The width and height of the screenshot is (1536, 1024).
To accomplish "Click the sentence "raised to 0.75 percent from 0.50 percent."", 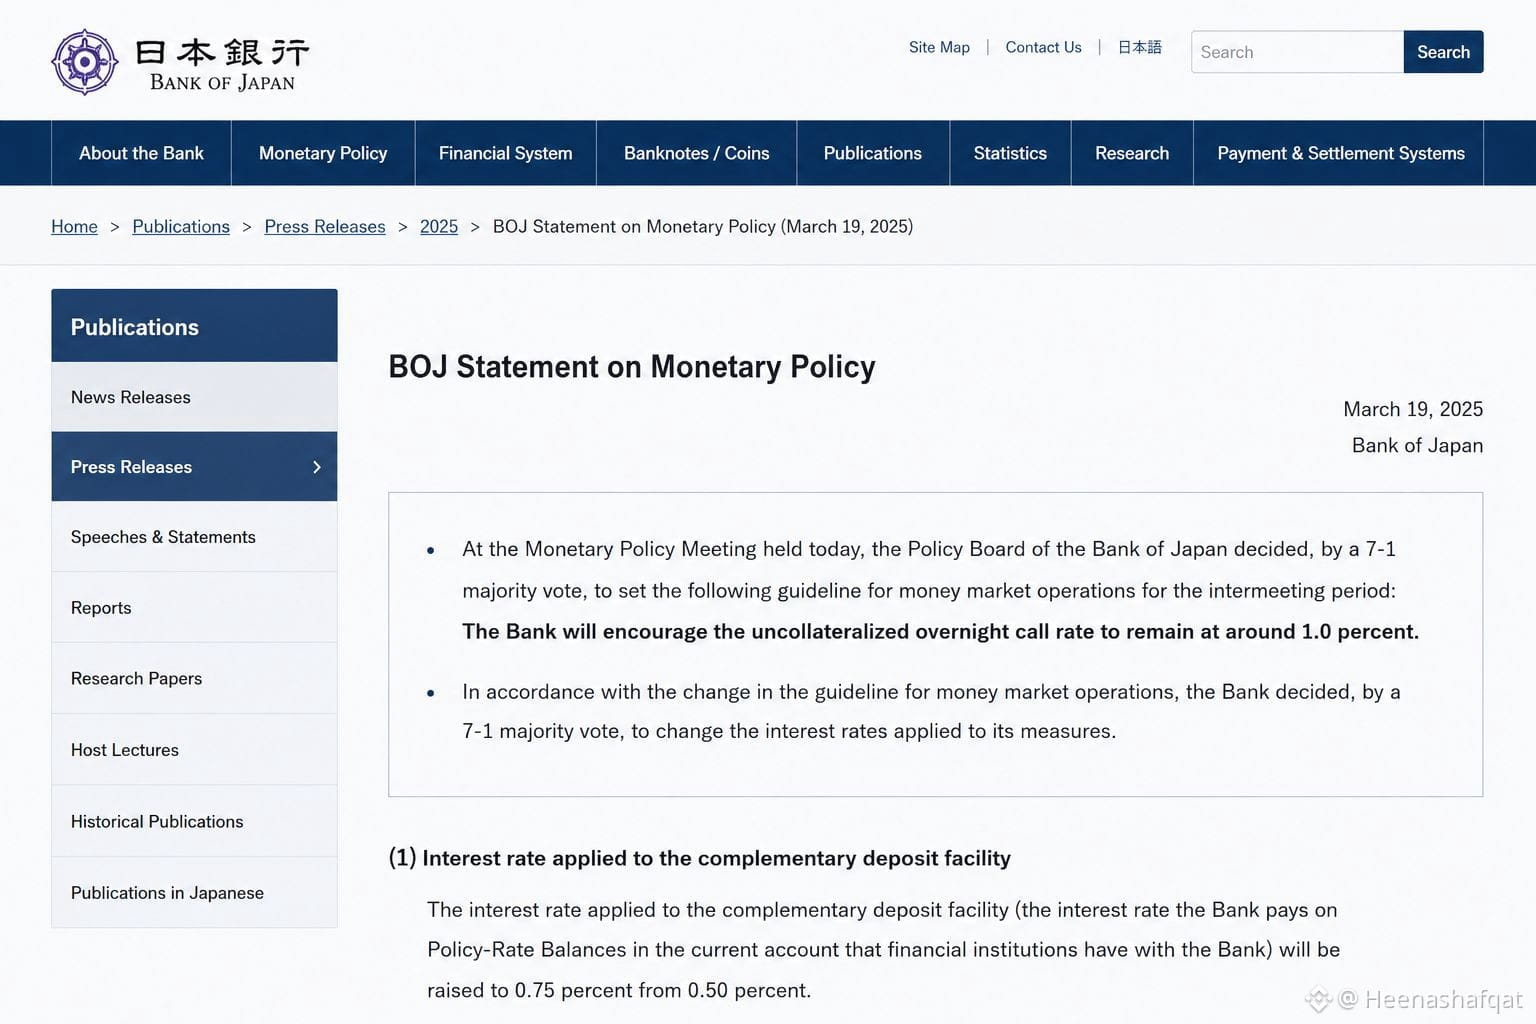I will [619, 990].
